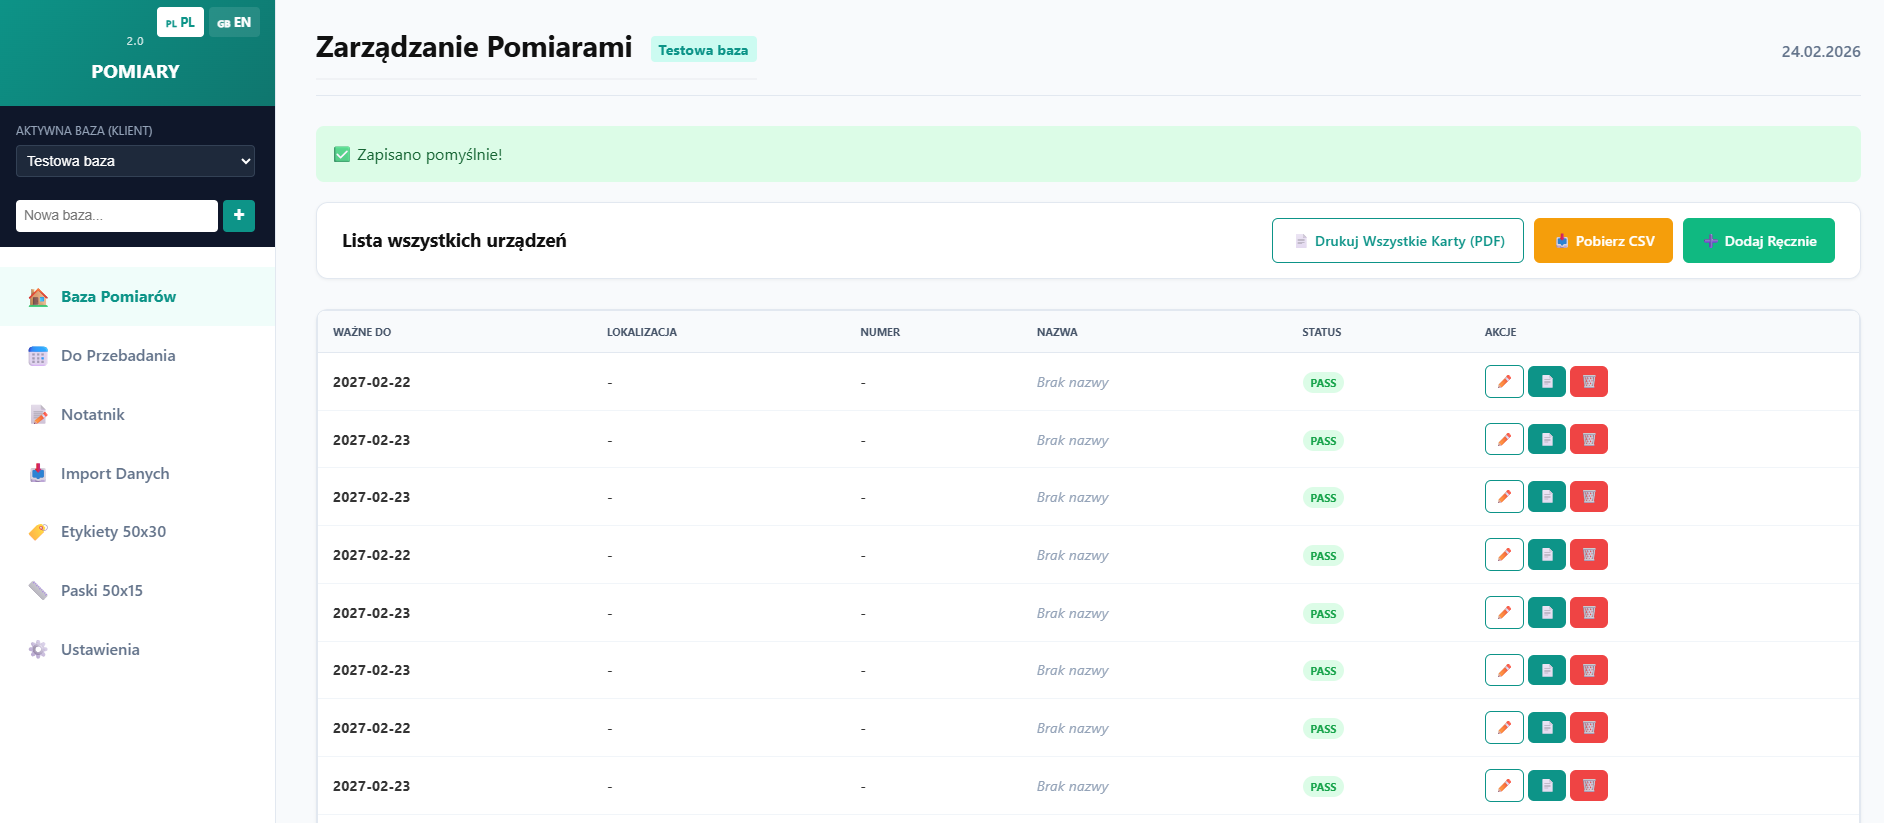Click the Testowa baza badge beside title
The height and width of the screenshot is (823, 1884).
pos(703,50)
